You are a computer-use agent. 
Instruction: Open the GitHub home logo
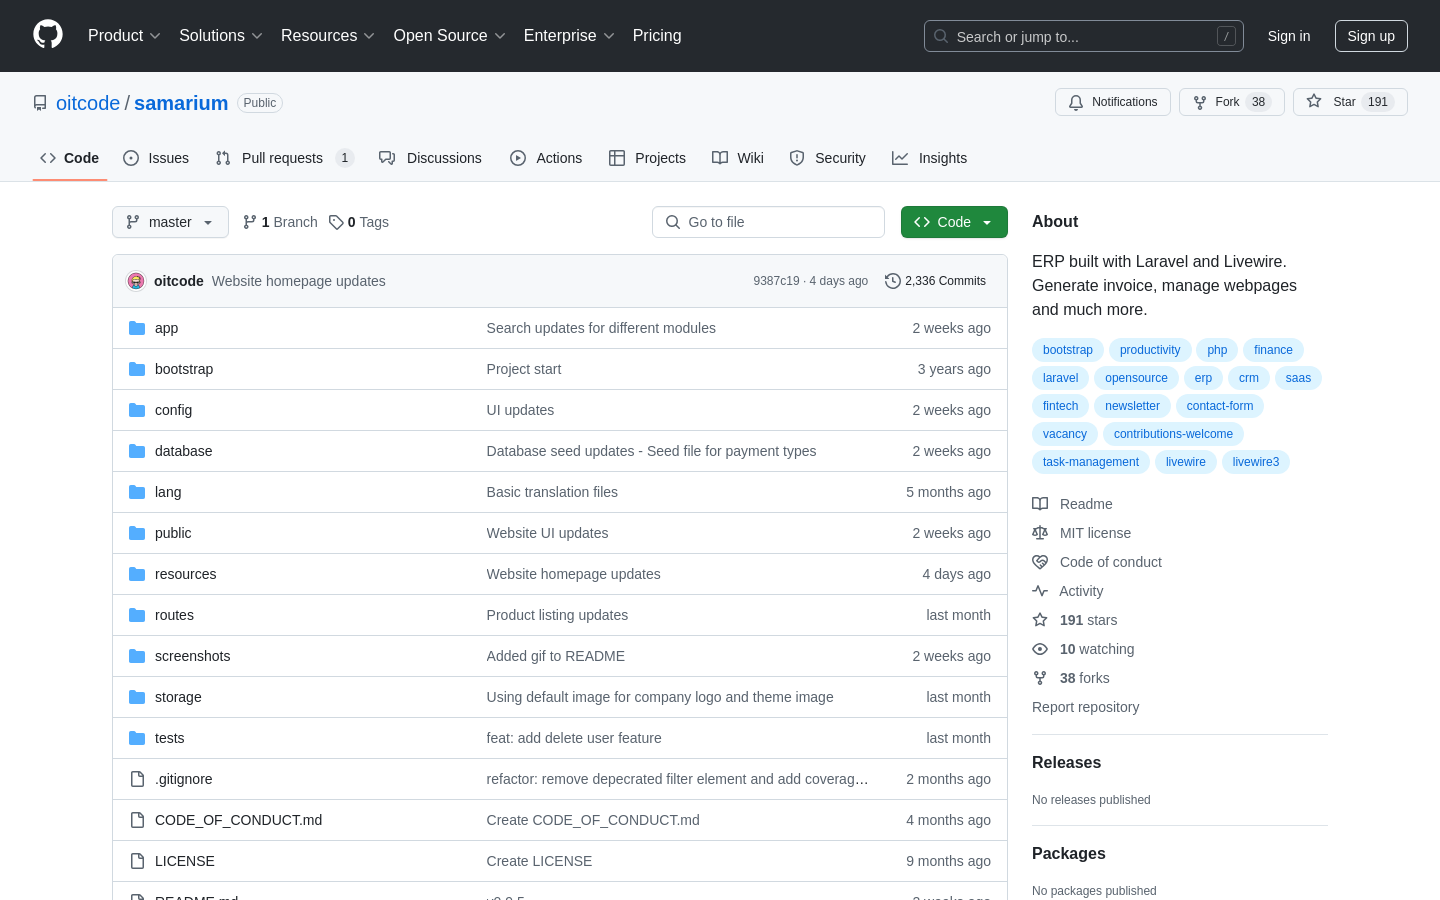(48, 35)
